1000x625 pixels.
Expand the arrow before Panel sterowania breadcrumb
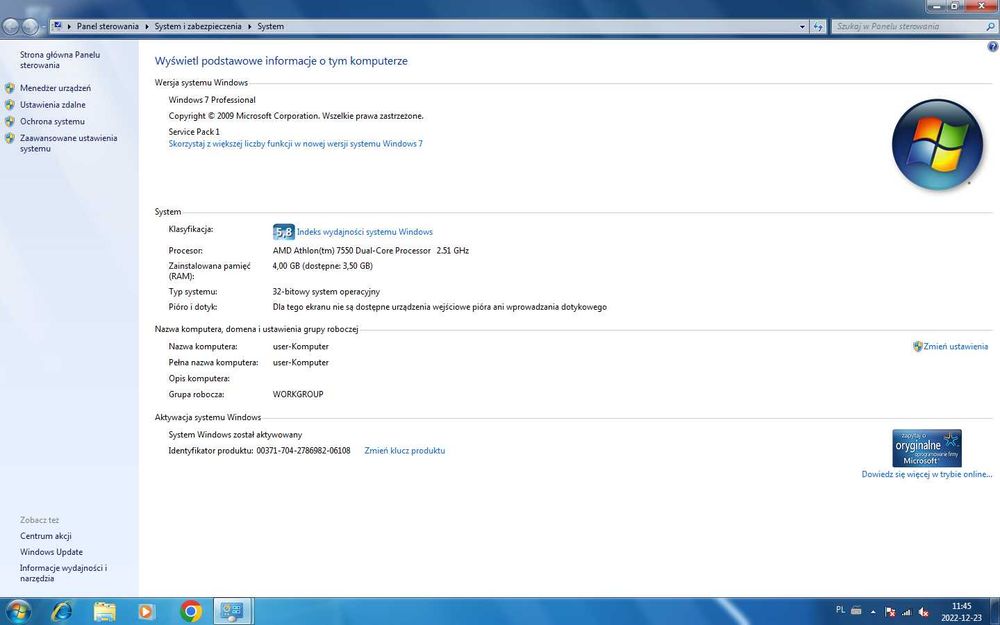point(69,26)
